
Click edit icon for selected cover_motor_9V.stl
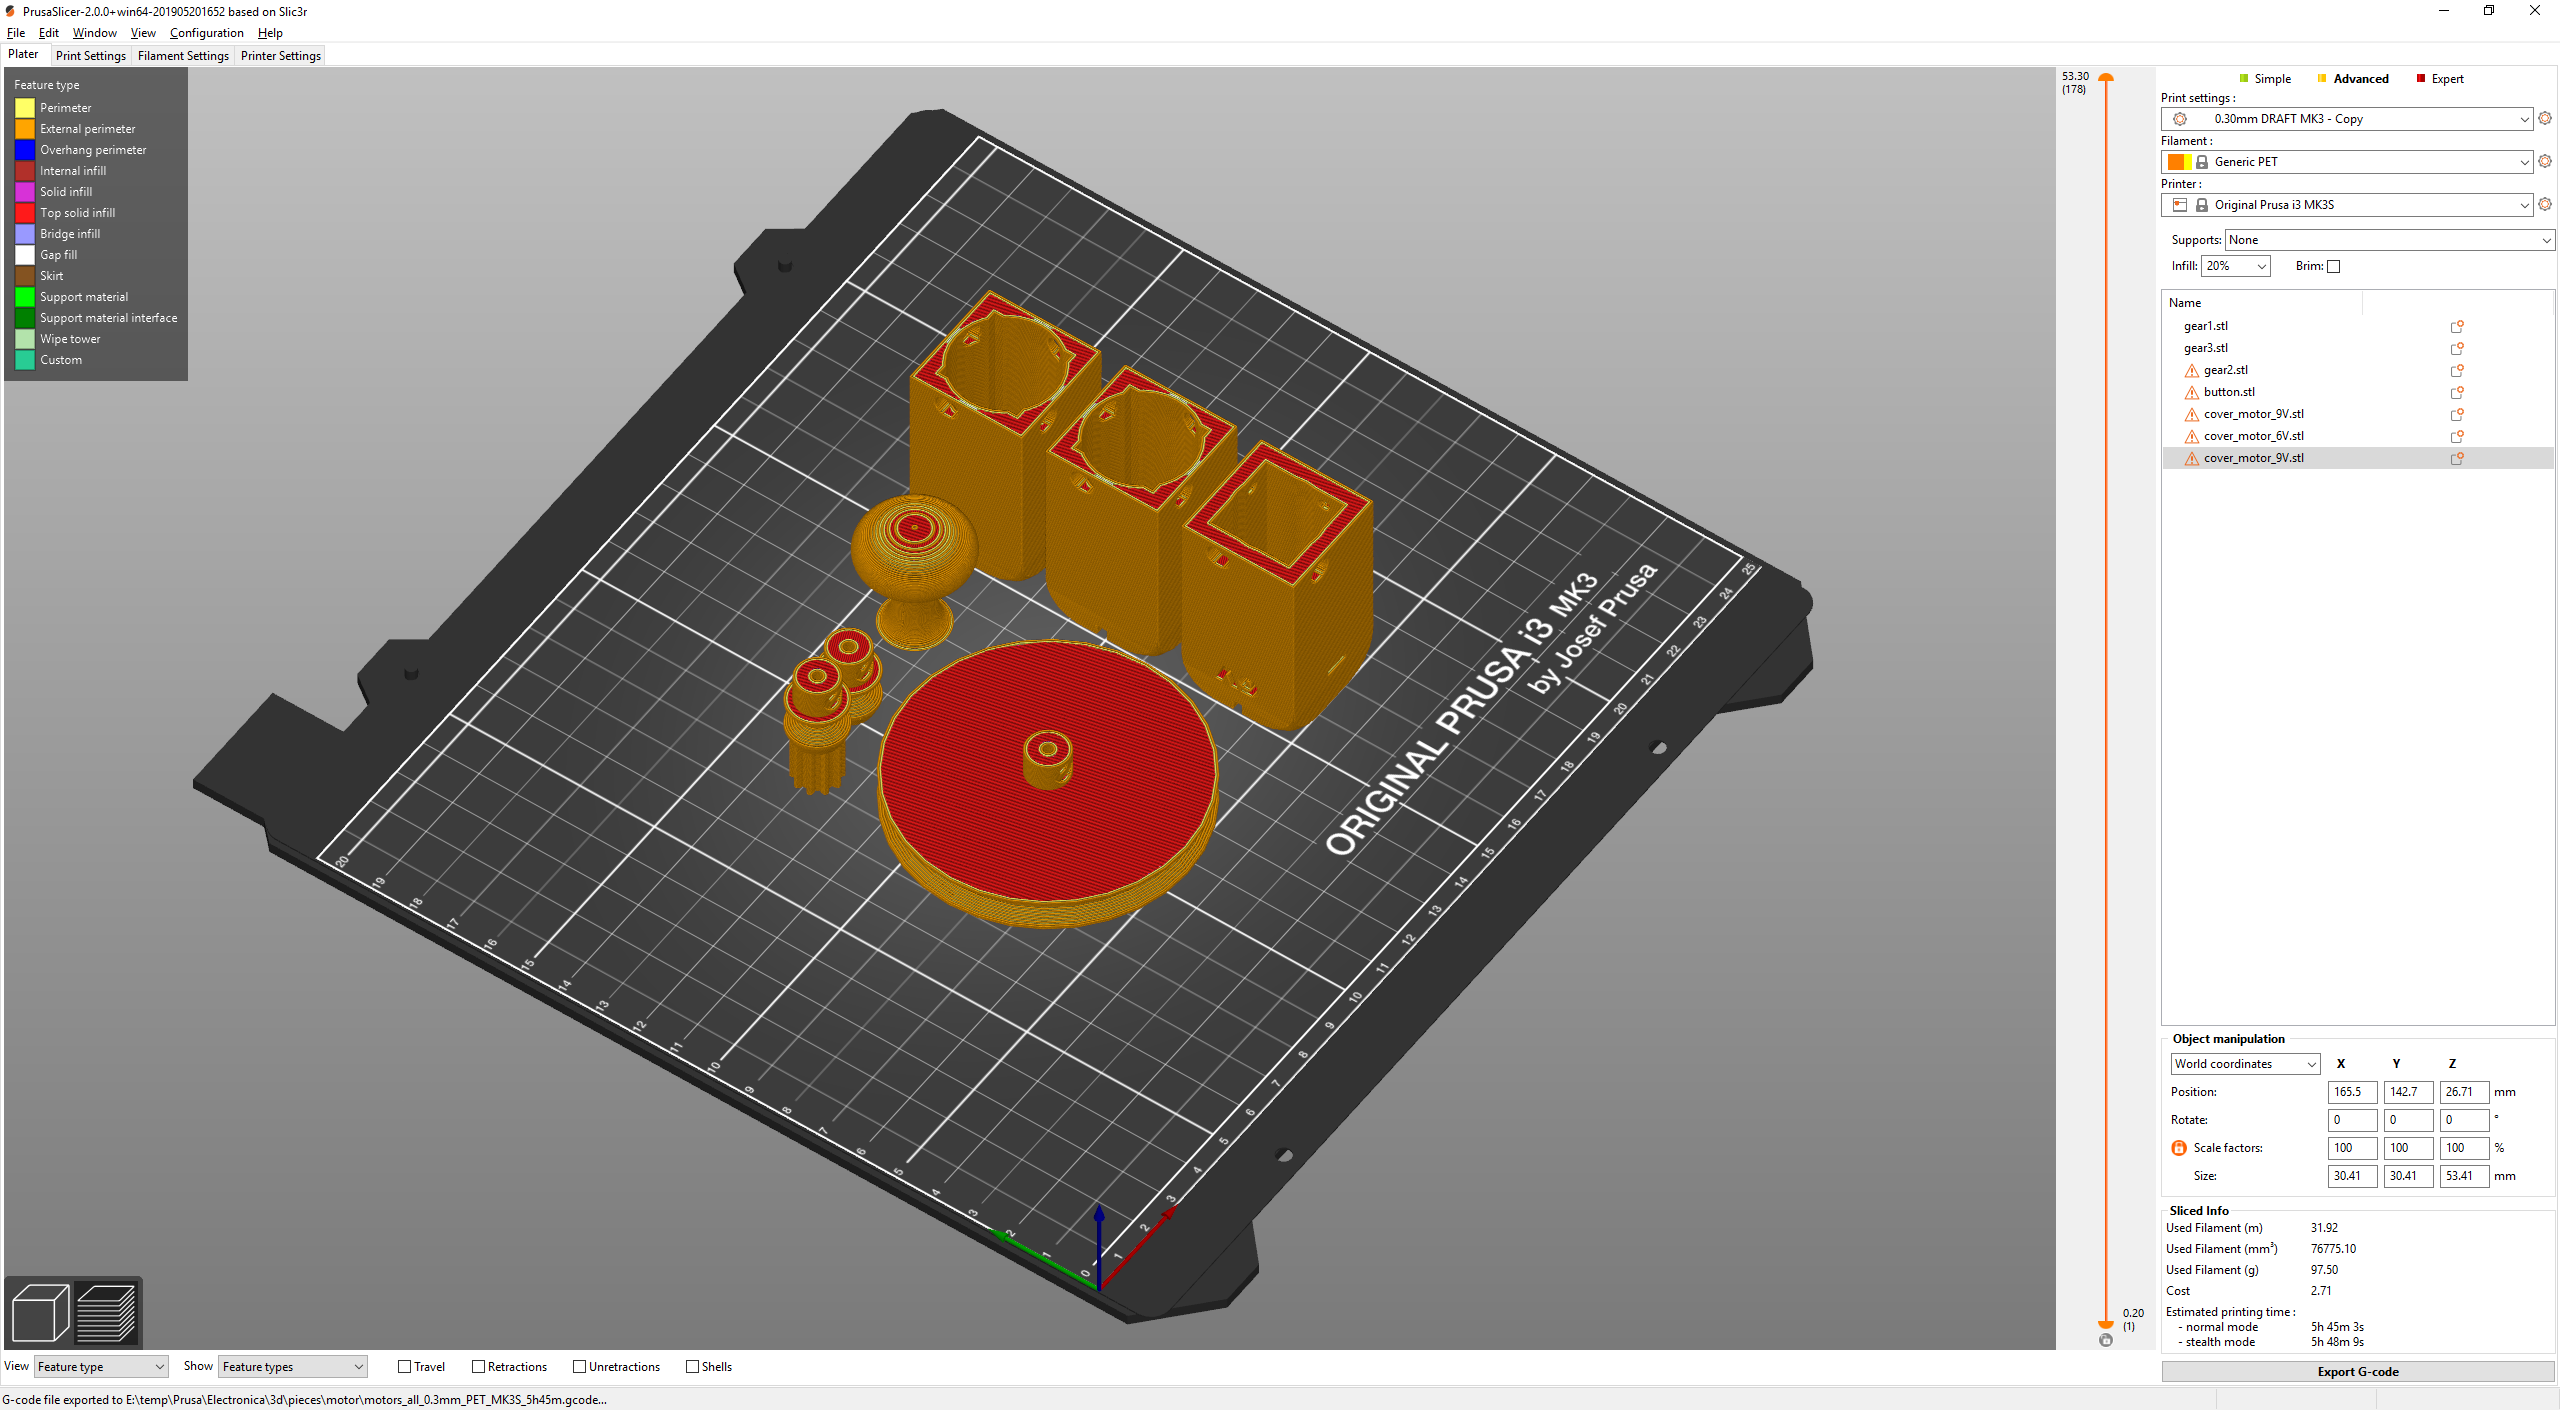click(2456, 458)
